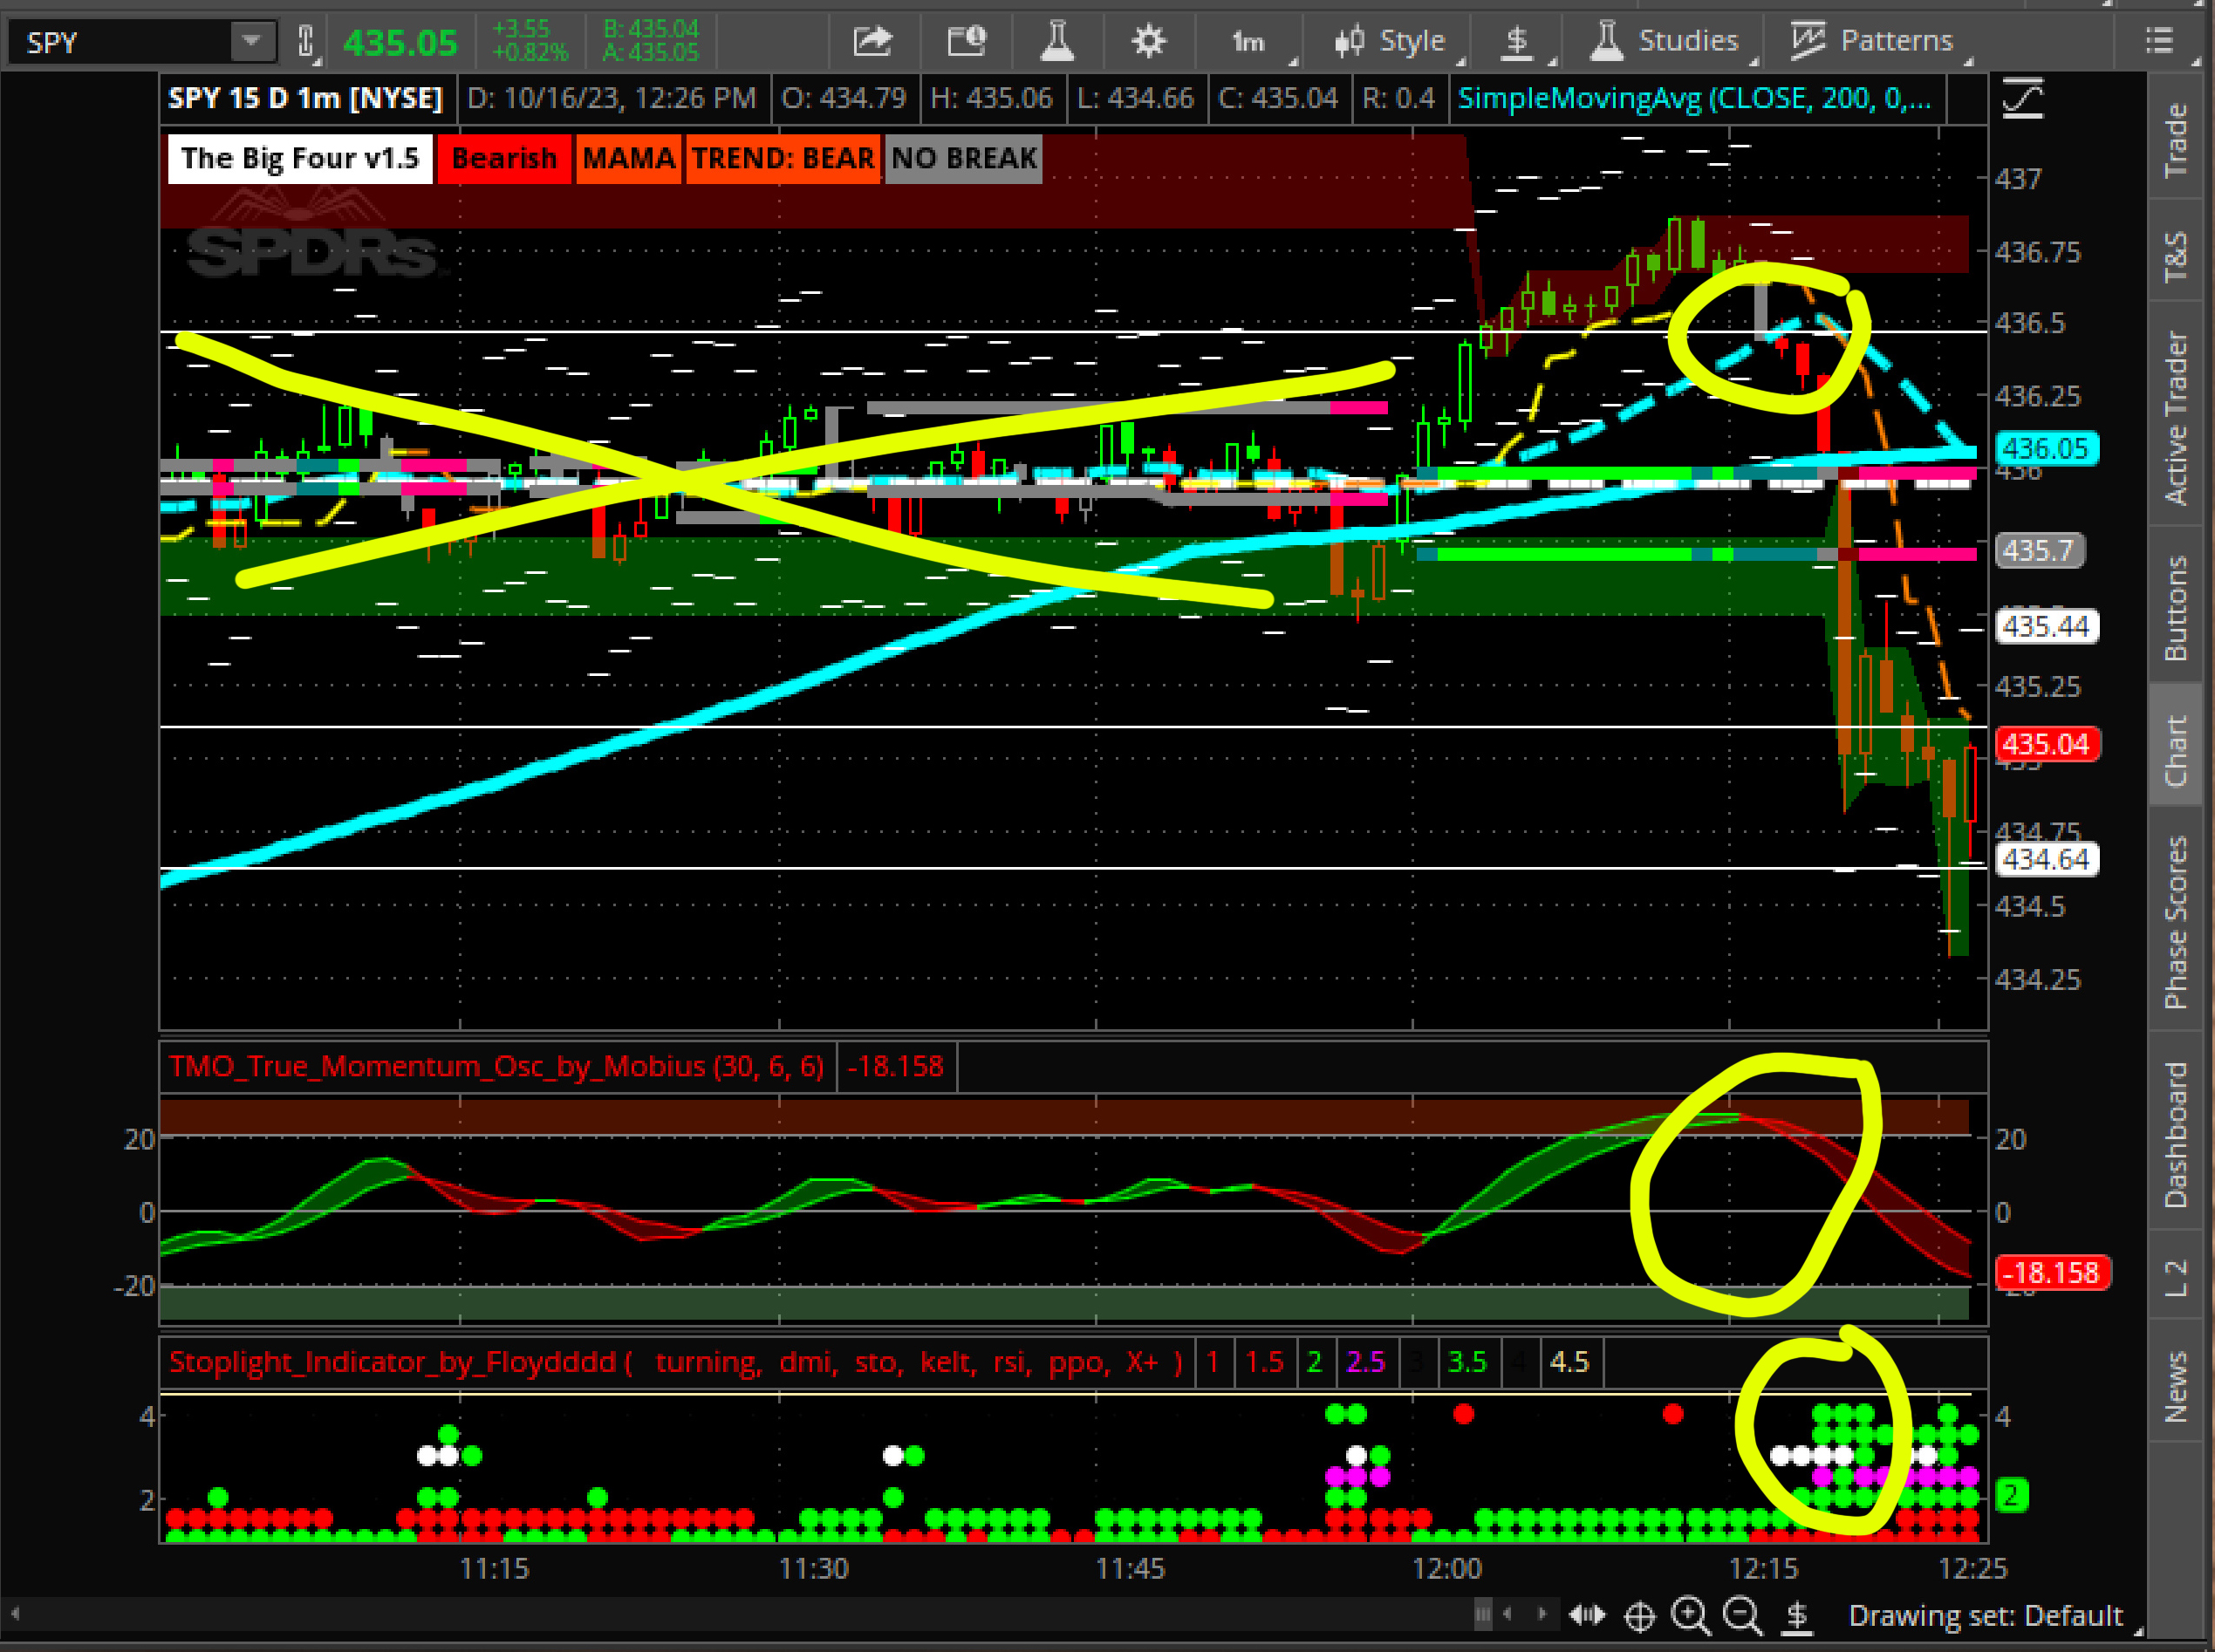
Task: Click the share chart icon
Action: coord(872,41)
